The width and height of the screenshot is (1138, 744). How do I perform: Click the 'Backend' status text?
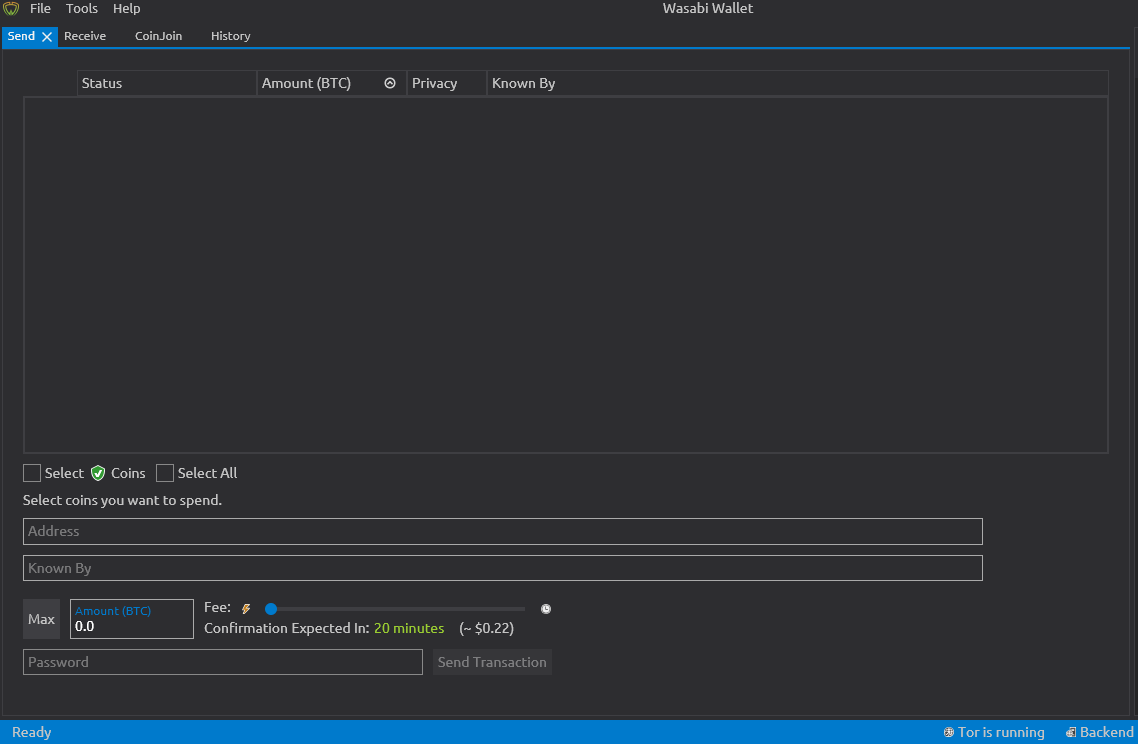click(1107, 732)
